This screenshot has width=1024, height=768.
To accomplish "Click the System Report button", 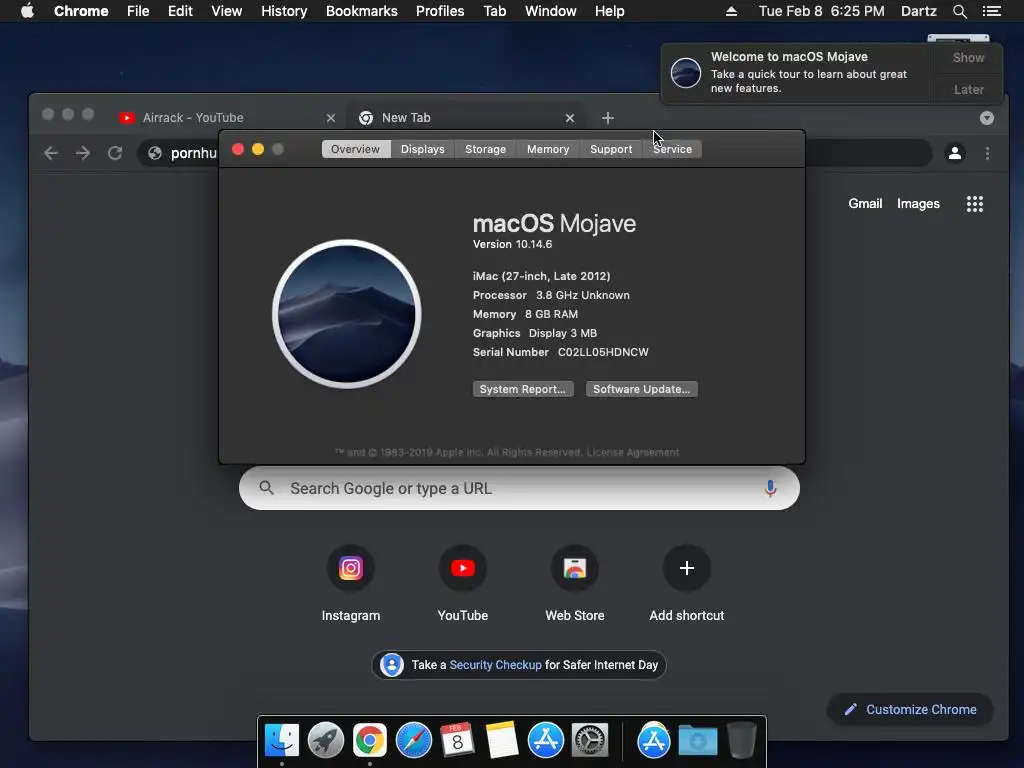I will [x=523, y=389].
